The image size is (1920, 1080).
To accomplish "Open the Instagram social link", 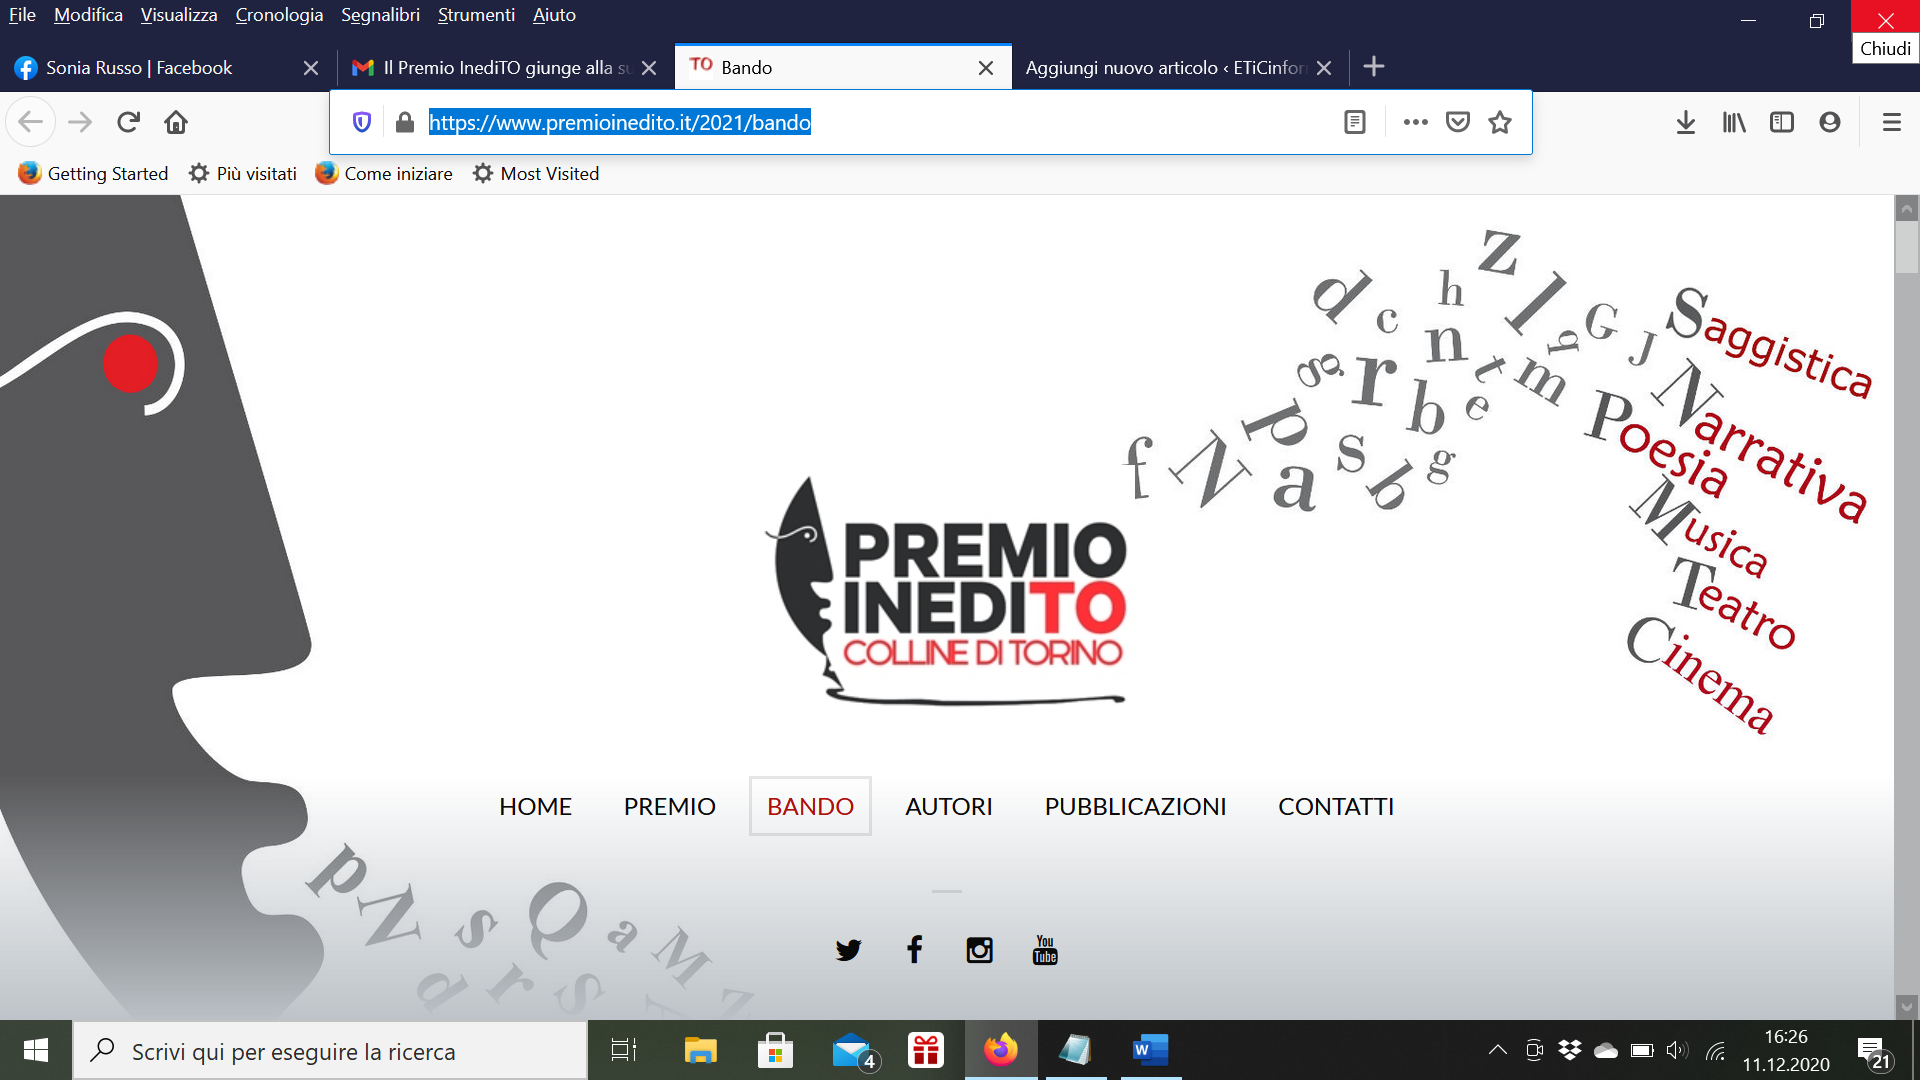I will pyautogui.click(x=979, y=949).
